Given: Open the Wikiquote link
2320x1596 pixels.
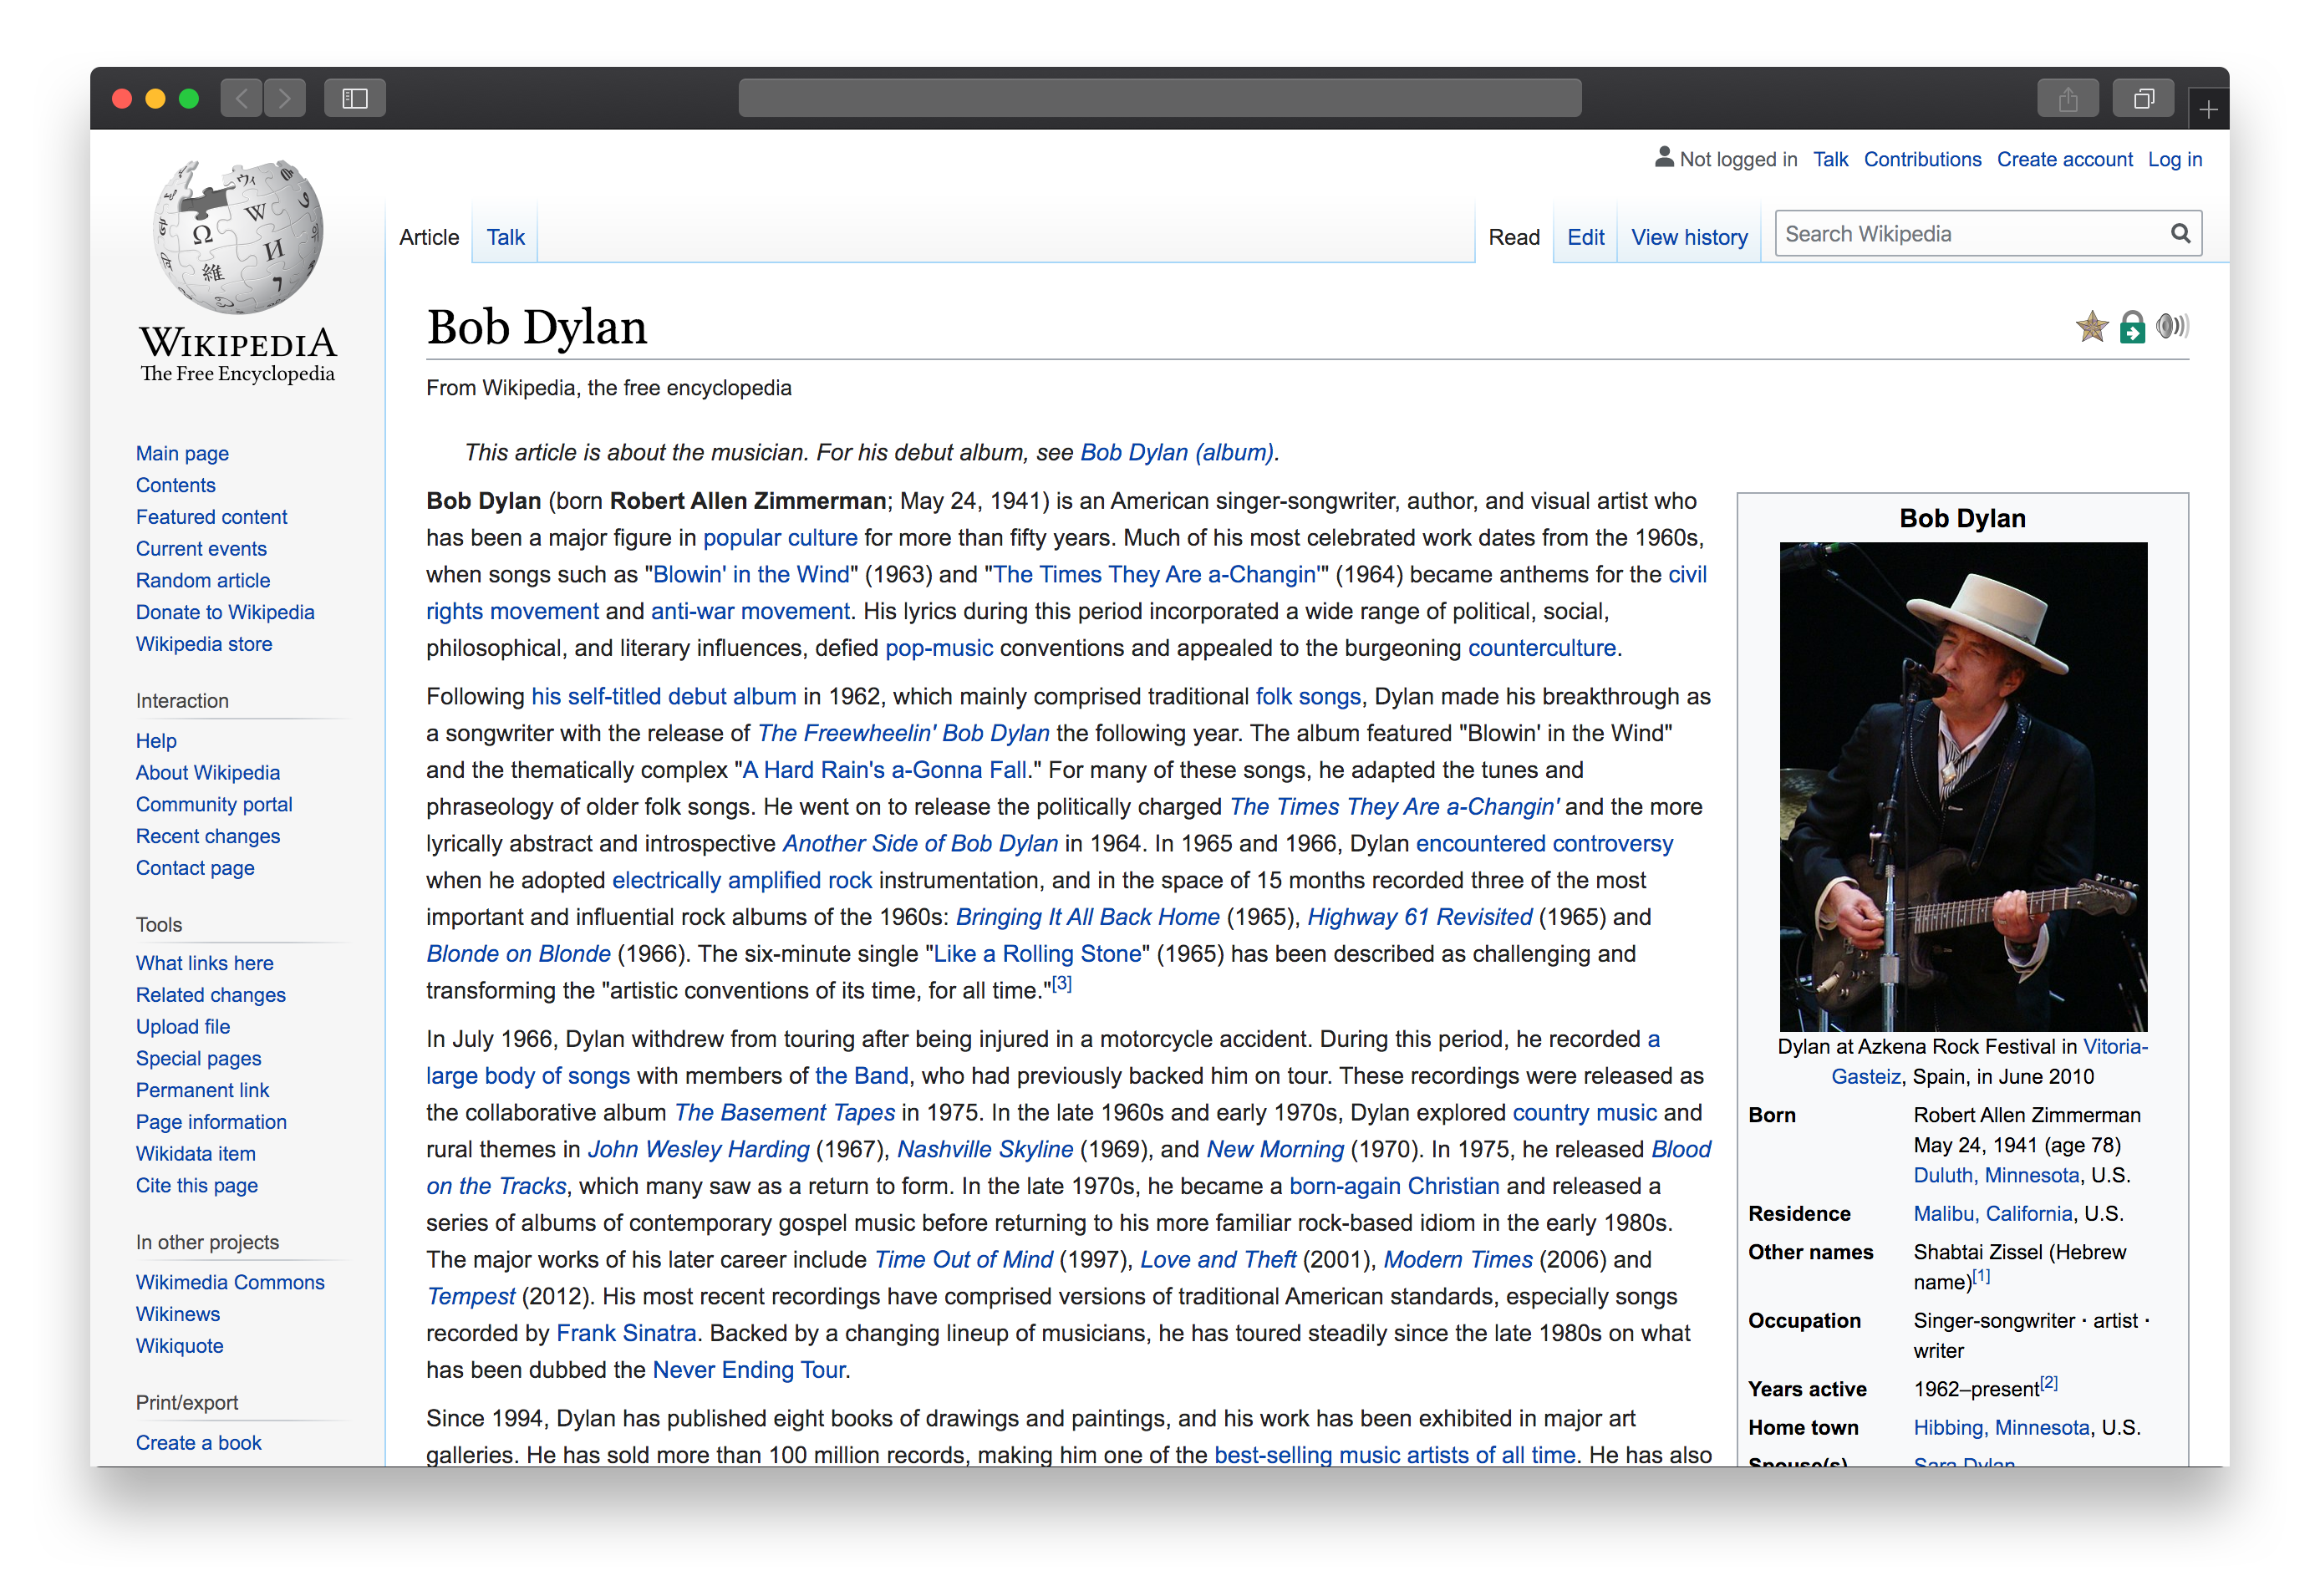Looking at the screenshot, I should point(180,1346).
